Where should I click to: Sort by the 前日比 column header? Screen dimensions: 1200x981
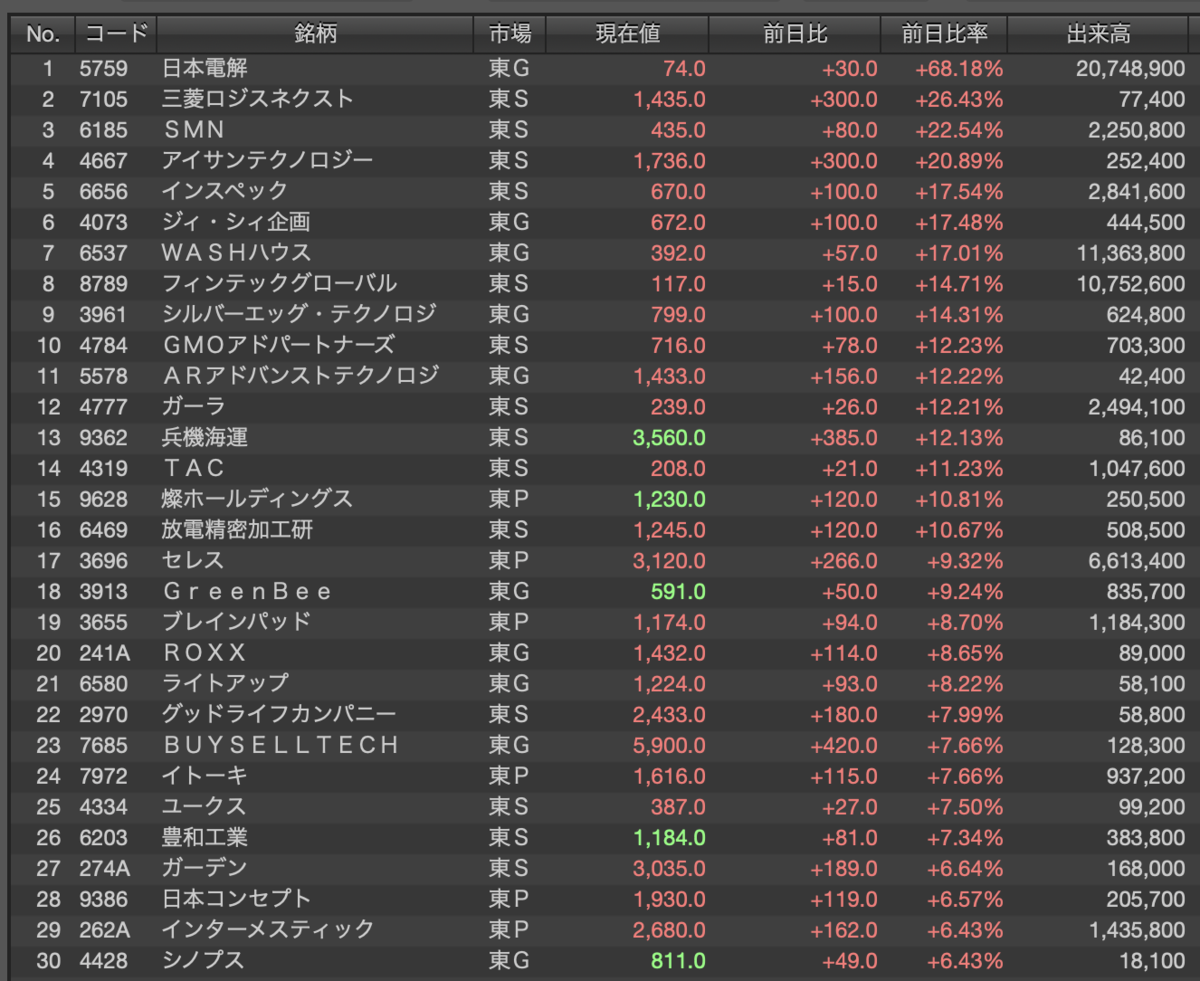pos(795,34)
